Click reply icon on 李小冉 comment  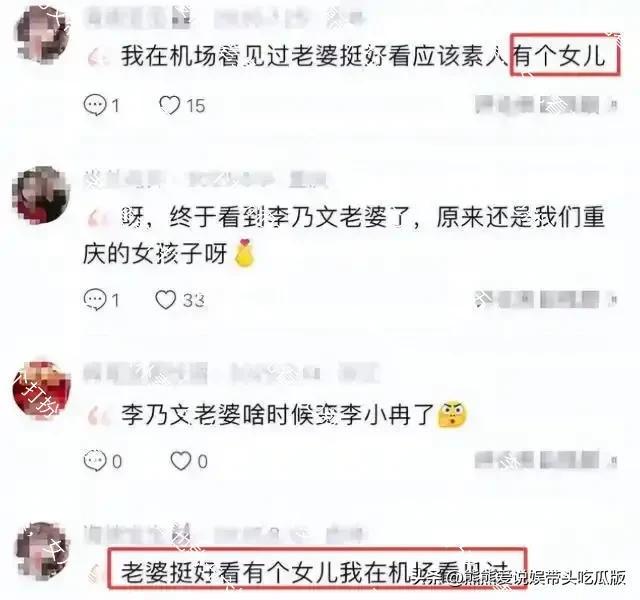pos(95,461)
